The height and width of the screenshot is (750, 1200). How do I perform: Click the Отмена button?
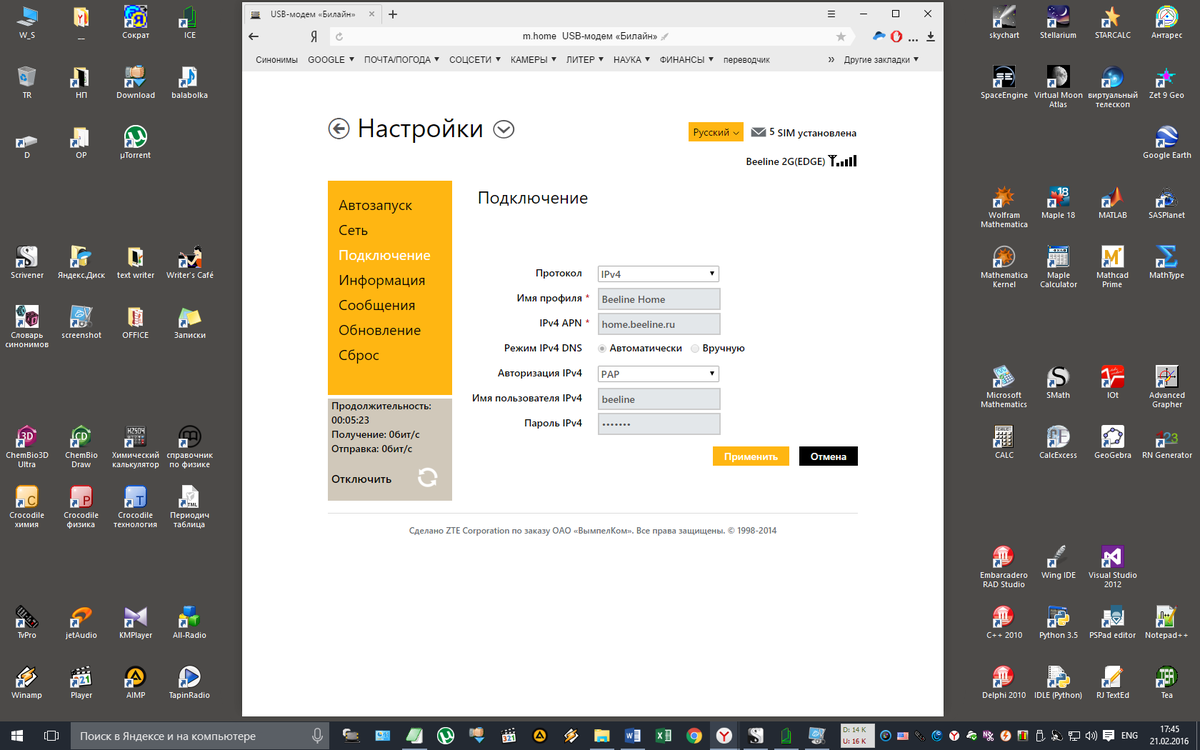point(828,456)
